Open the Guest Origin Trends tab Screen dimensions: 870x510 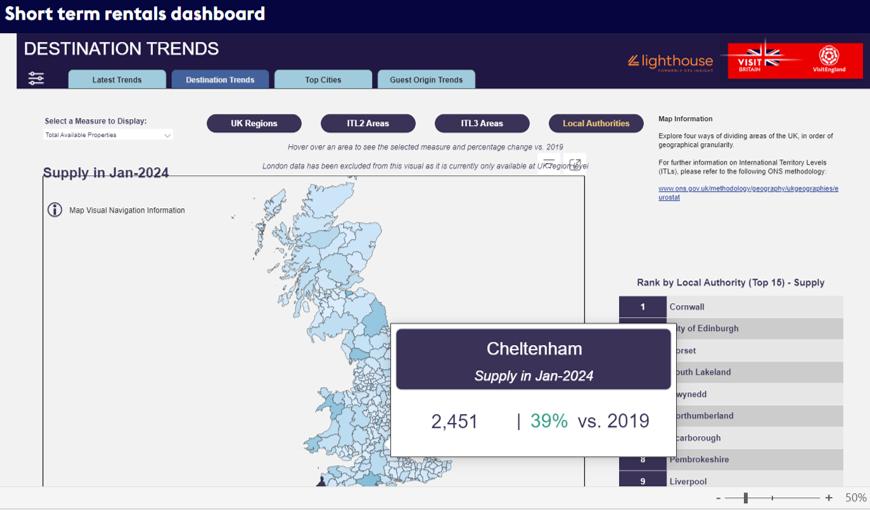pyautogui.click(x=426, y=80)
